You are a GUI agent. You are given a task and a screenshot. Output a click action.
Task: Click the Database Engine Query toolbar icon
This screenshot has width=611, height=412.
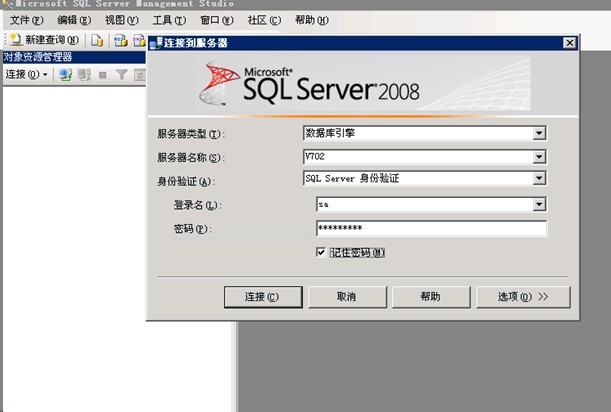(97, 40)
